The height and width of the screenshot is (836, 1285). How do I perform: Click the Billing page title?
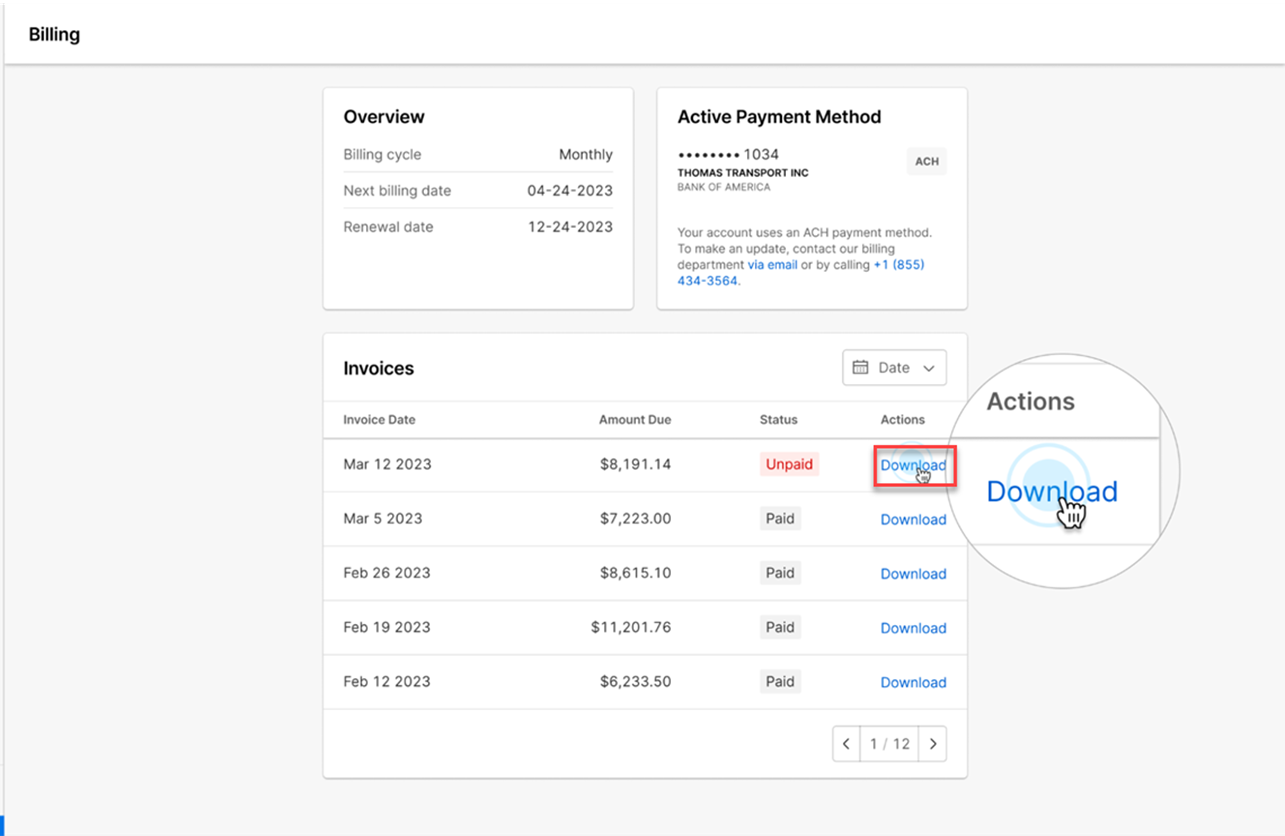coord(54,34)
